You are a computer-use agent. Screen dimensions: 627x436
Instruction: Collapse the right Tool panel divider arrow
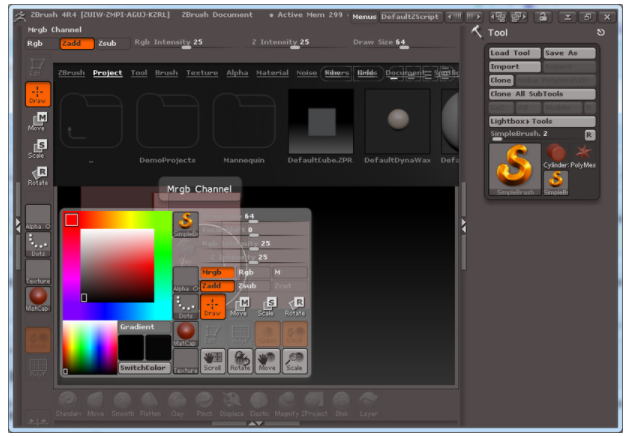[x=463, y=226]
